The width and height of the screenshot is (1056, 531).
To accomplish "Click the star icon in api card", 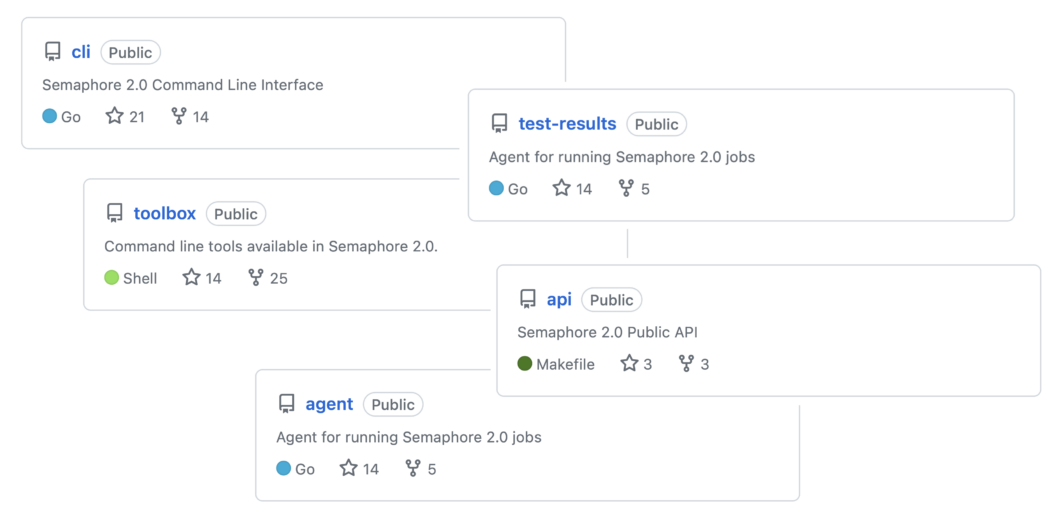I will click(629, 363).
